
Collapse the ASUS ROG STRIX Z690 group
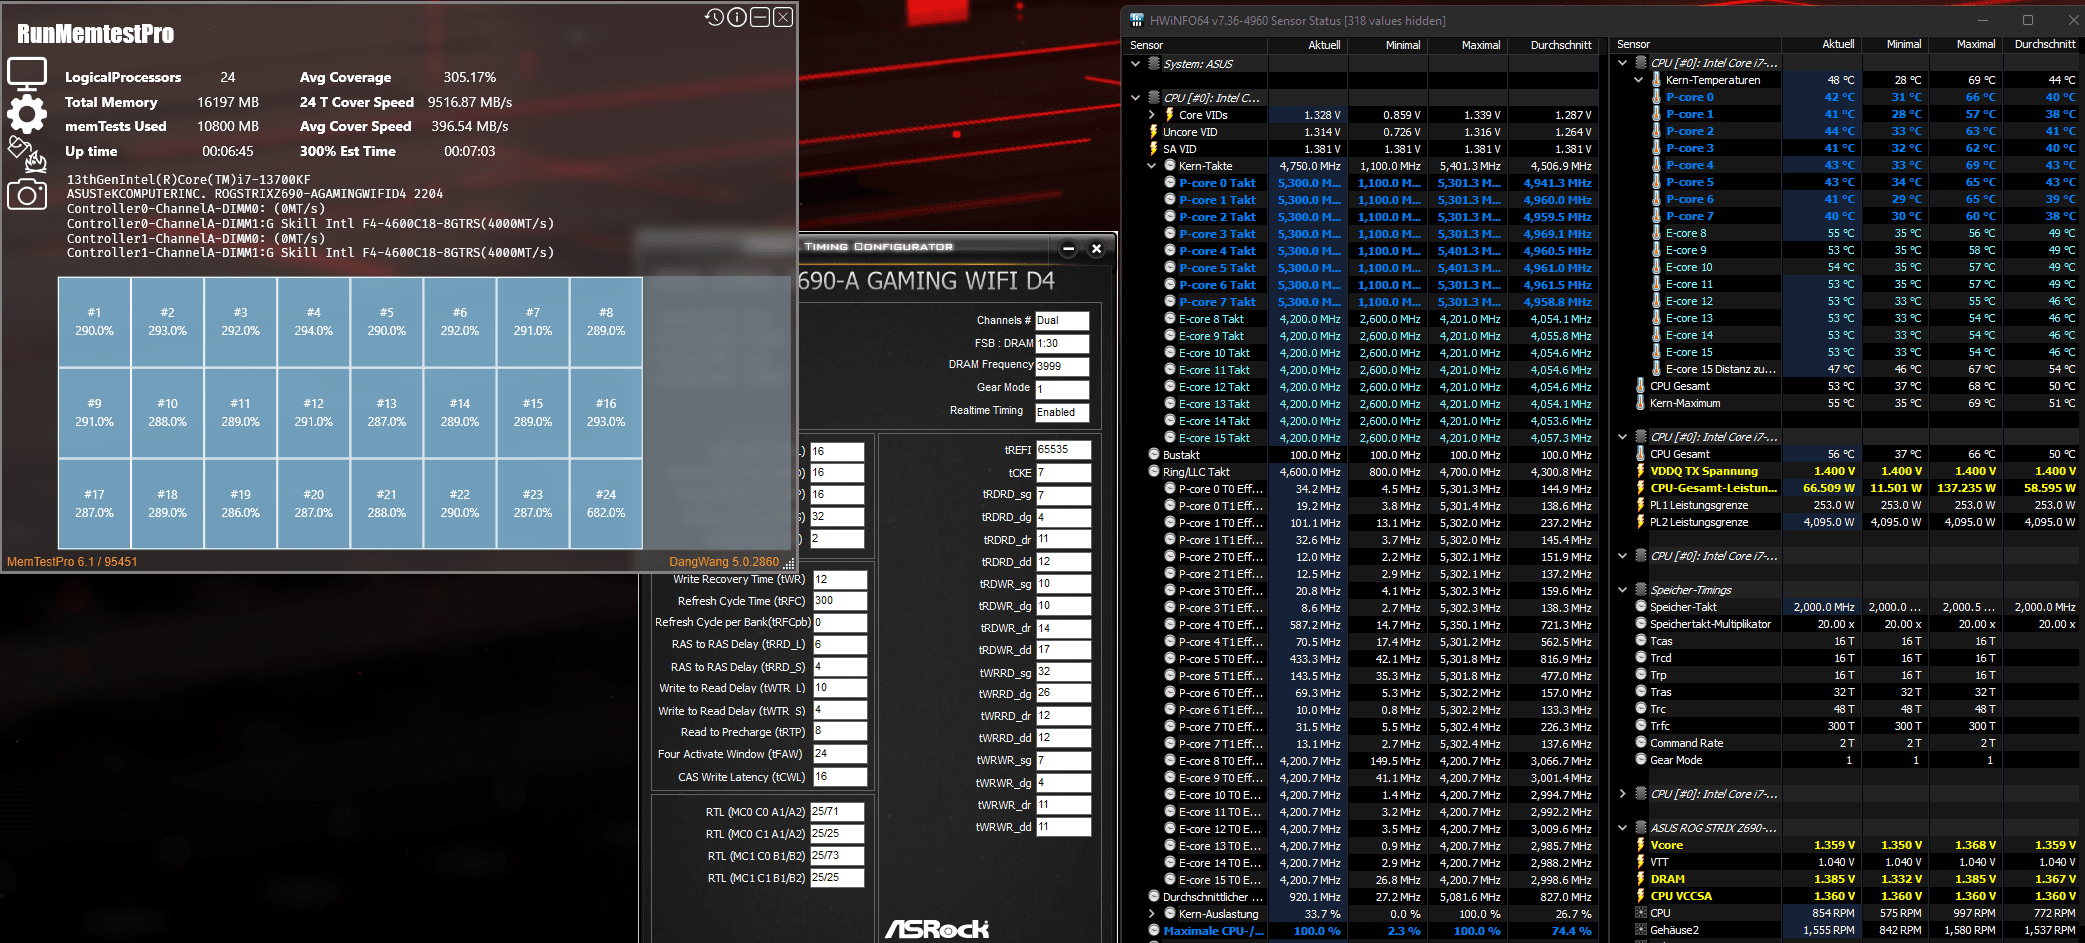[x=1623, y=828]
